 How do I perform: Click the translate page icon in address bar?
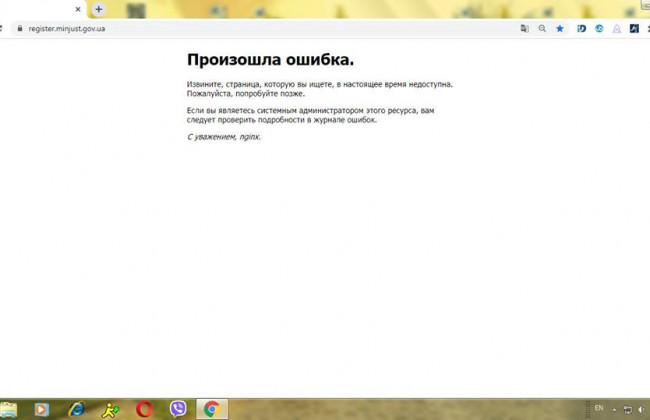click(x=524, y=29)
